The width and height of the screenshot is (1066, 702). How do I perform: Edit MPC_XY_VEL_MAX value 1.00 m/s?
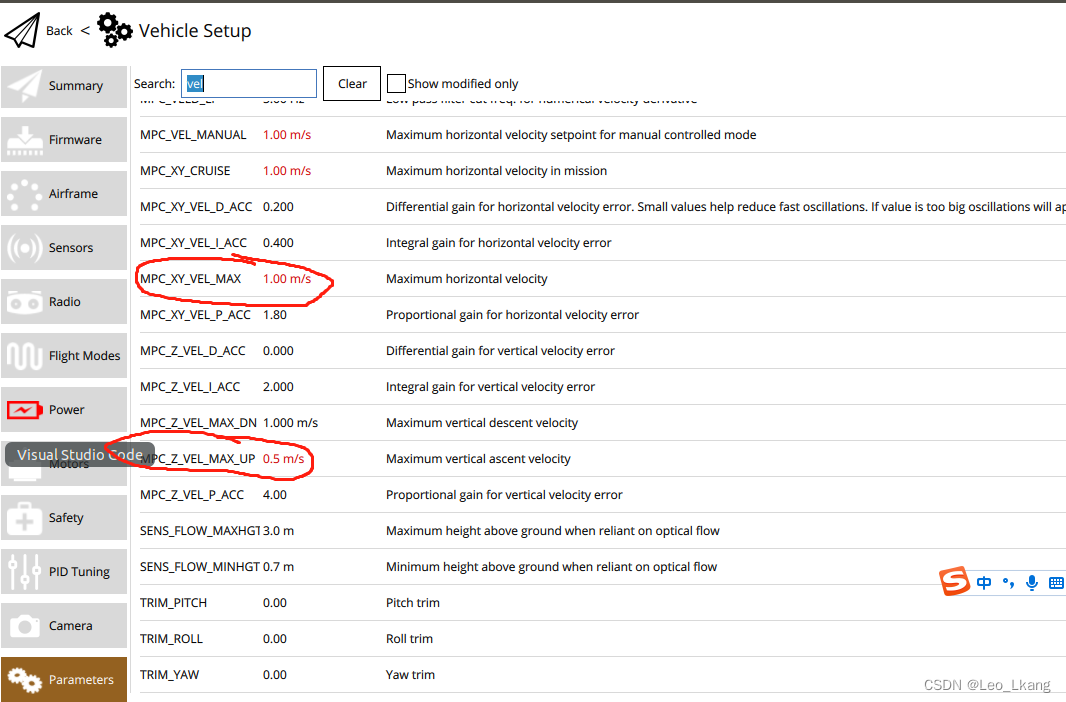pos(287,279)
